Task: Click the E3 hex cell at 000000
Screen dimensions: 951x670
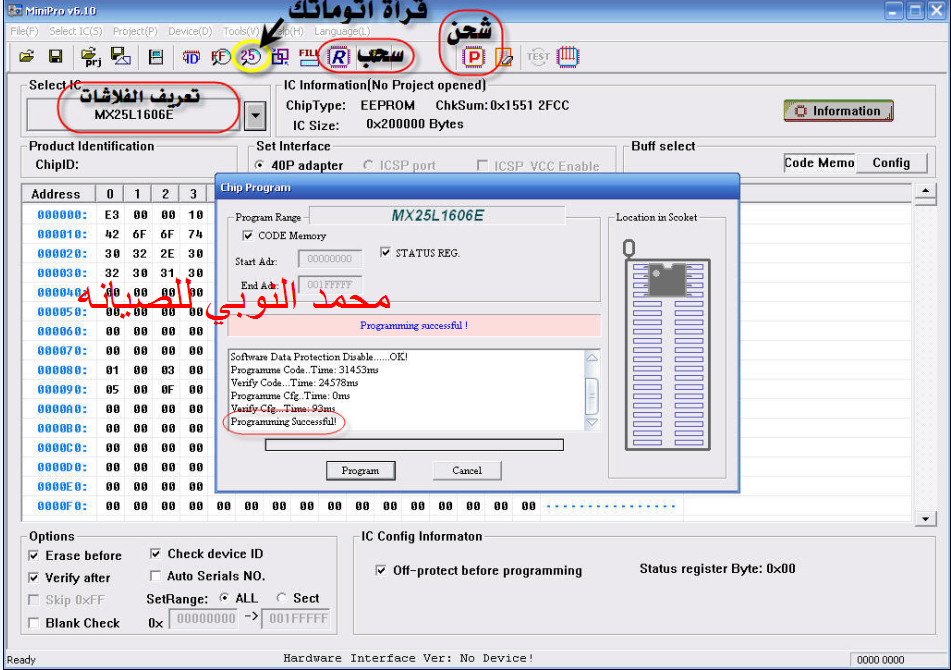Action: pyautogui.click(x=112, y=215)
